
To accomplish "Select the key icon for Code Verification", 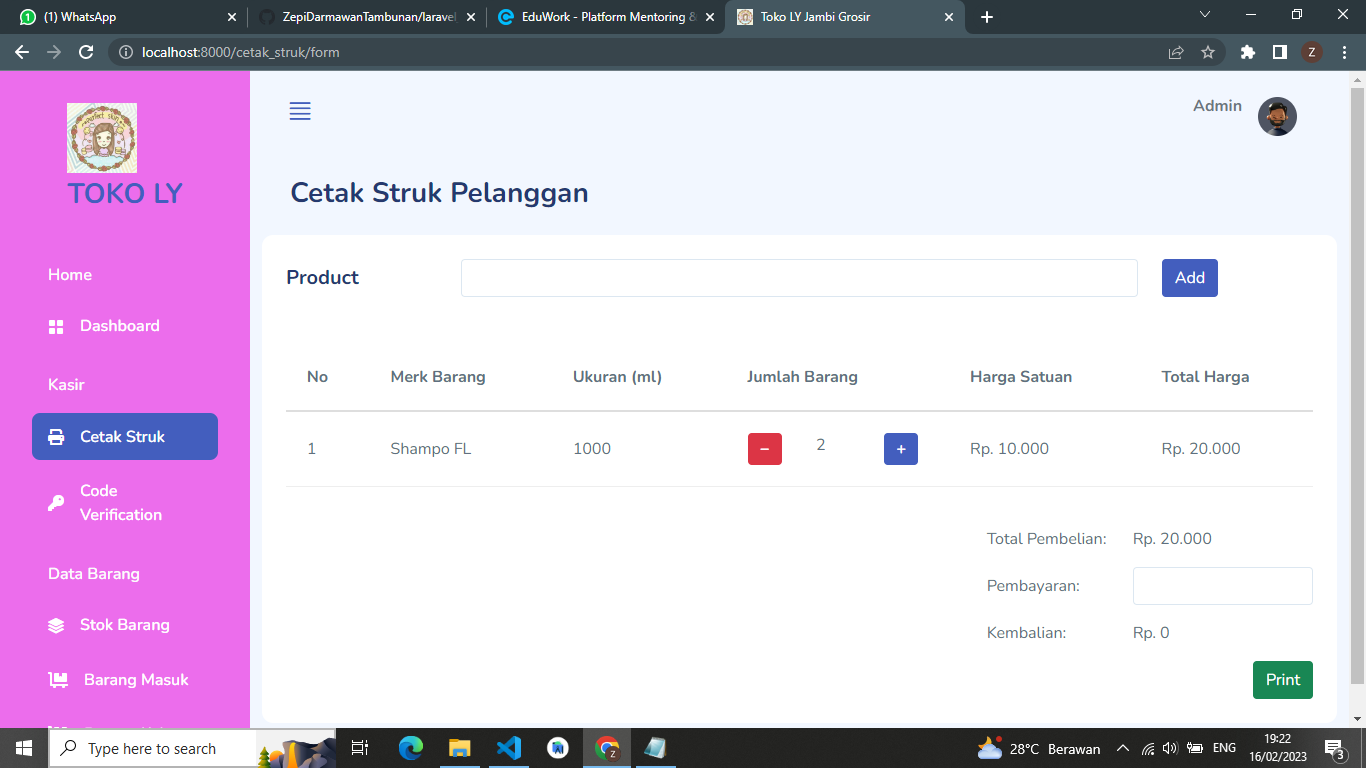I will pos(56,502).
